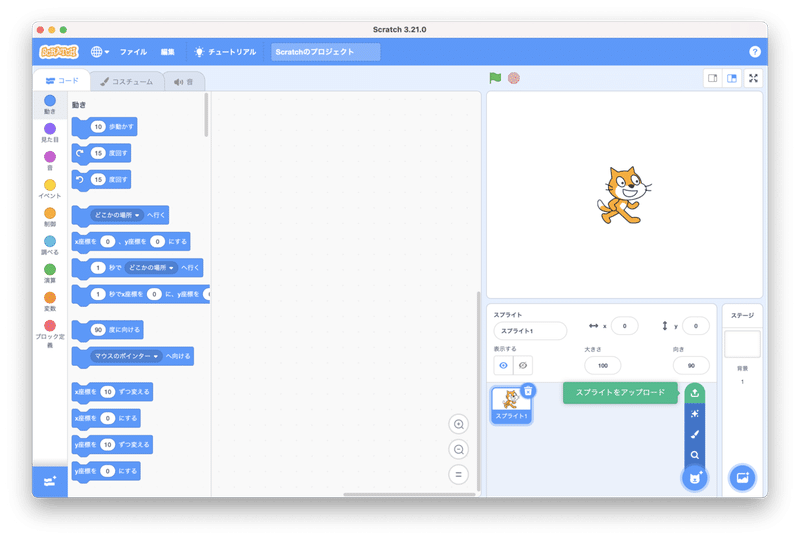Select the 変数 variables category
This screenshot has width=800, height=540.
tap(50, 301)
